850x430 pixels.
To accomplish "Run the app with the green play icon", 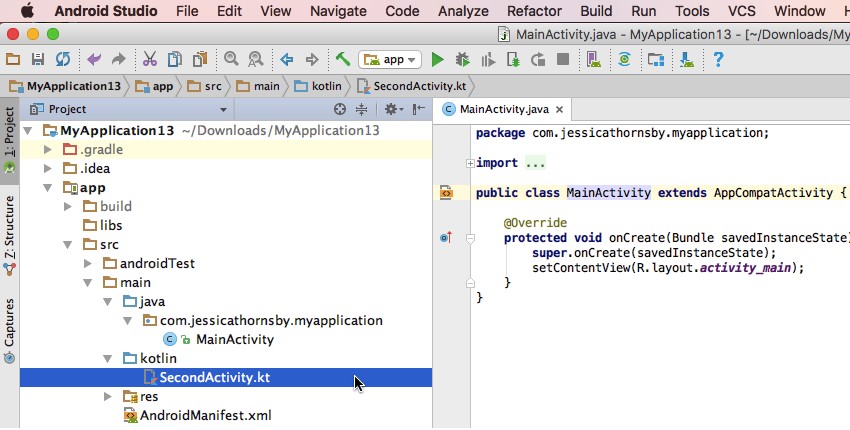I will click(x=437, y=59).
